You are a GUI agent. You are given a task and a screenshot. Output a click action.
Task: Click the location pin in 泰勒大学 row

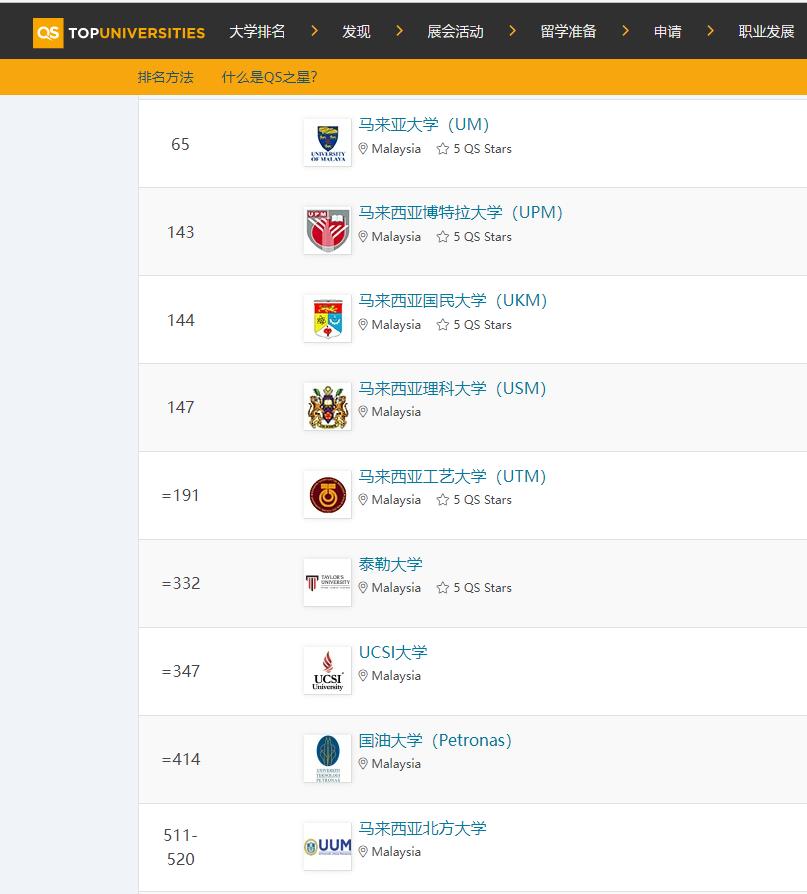click(x=363, y=587)
